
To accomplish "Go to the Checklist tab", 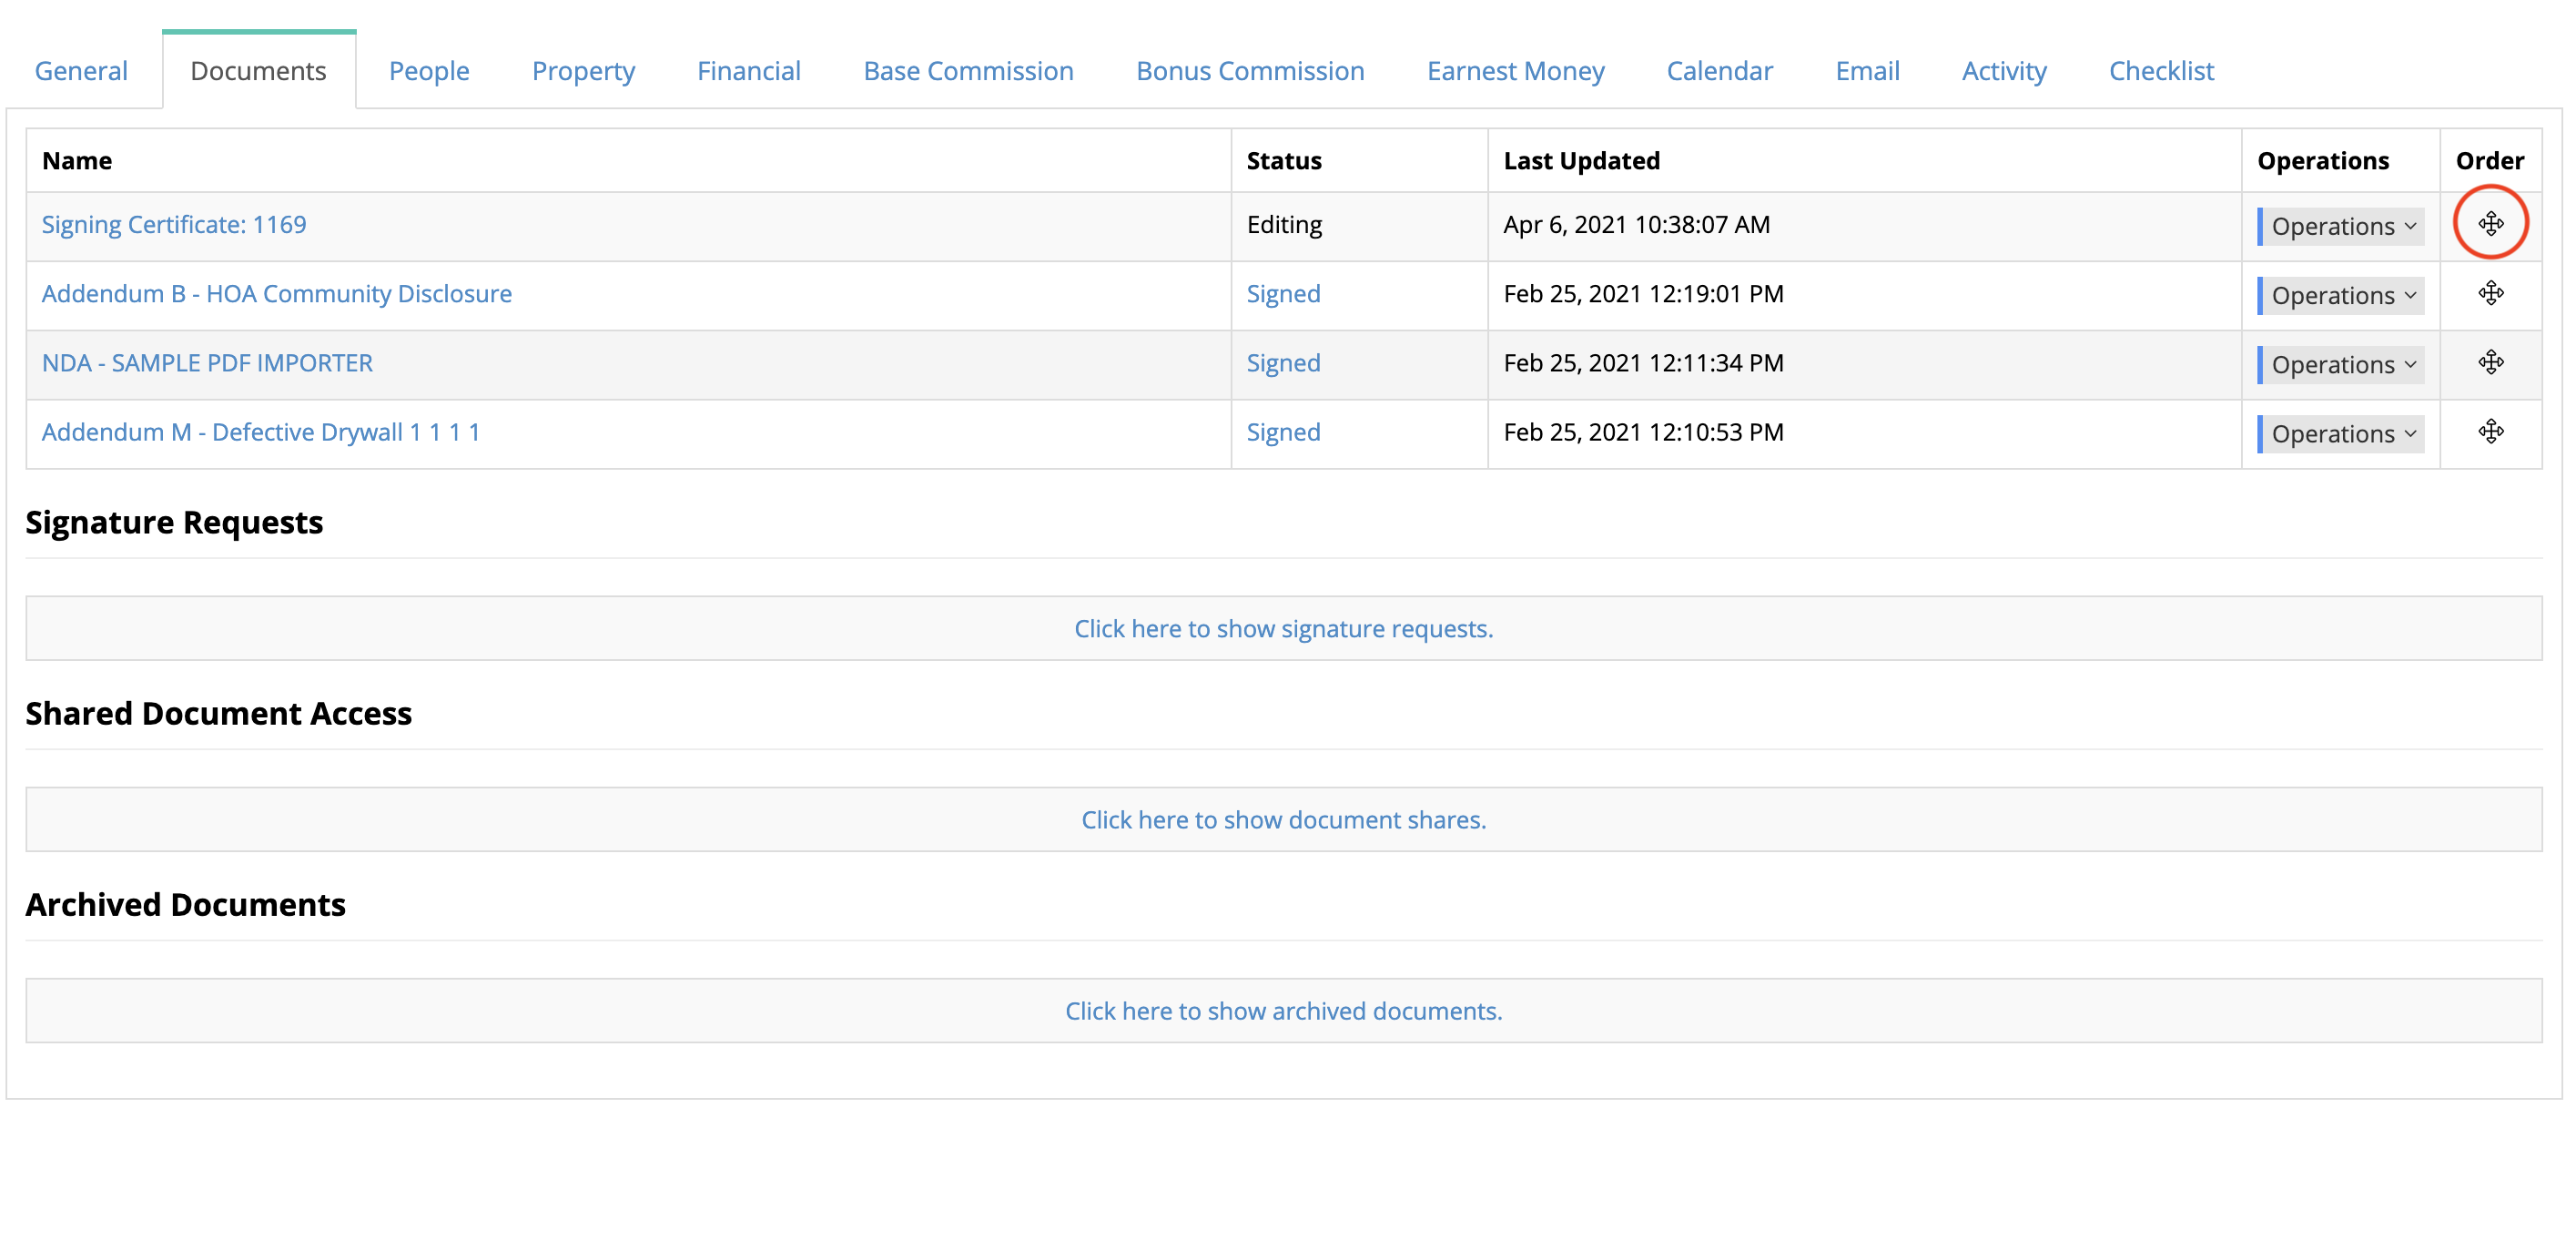I will click(2161, 71).
